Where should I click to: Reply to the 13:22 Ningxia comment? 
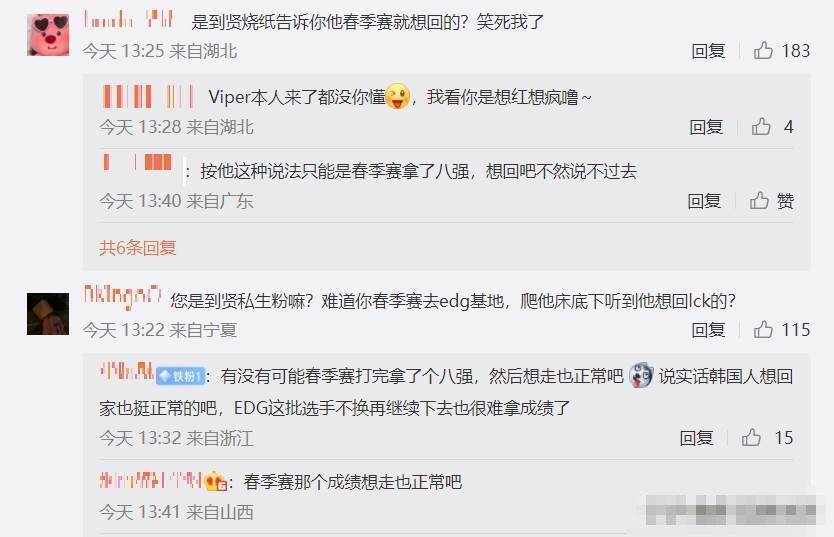coord(708,330)
